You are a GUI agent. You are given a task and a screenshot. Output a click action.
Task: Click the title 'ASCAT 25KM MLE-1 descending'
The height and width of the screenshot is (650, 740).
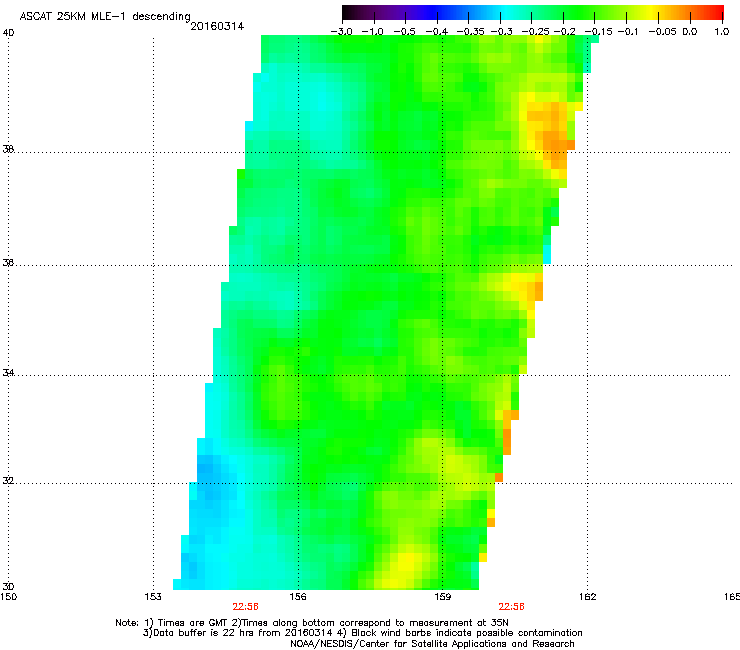pos(105,16)
